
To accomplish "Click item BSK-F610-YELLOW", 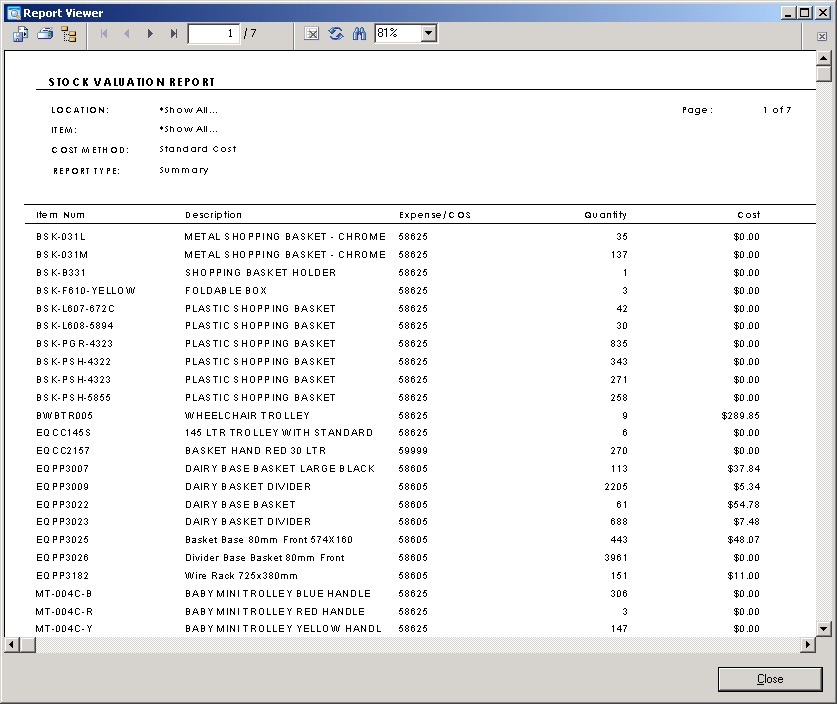I will click(x=86, y=291).
